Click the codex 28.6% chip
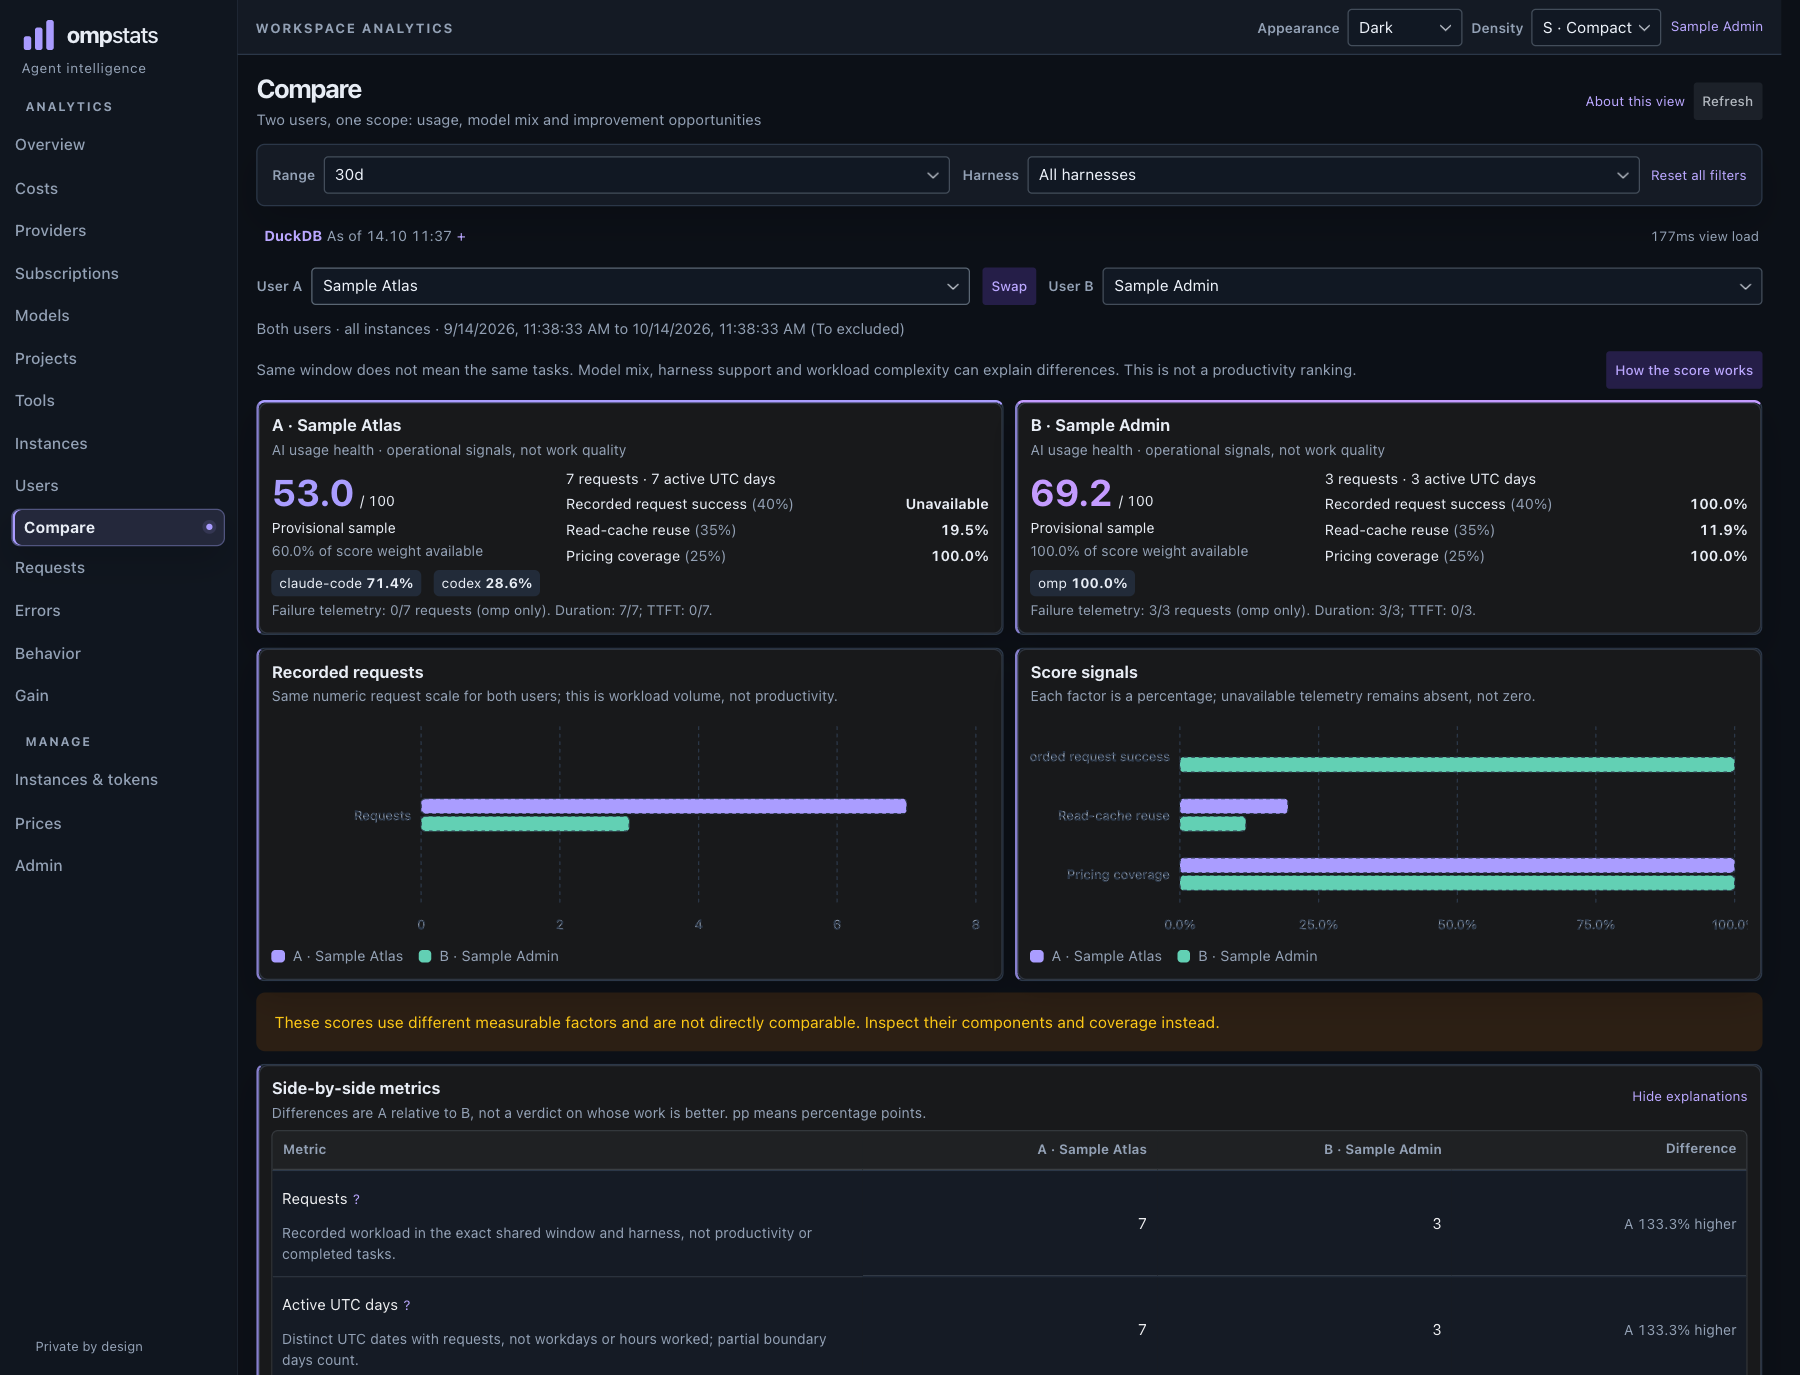The width and height of the screenshot is (1800, 1375). click(487, 584)
